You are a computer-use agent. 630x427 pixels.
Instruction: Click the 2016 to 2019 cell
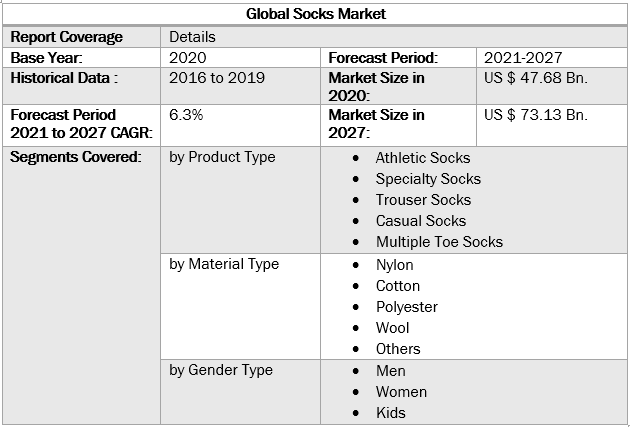[x=217, y=77]
